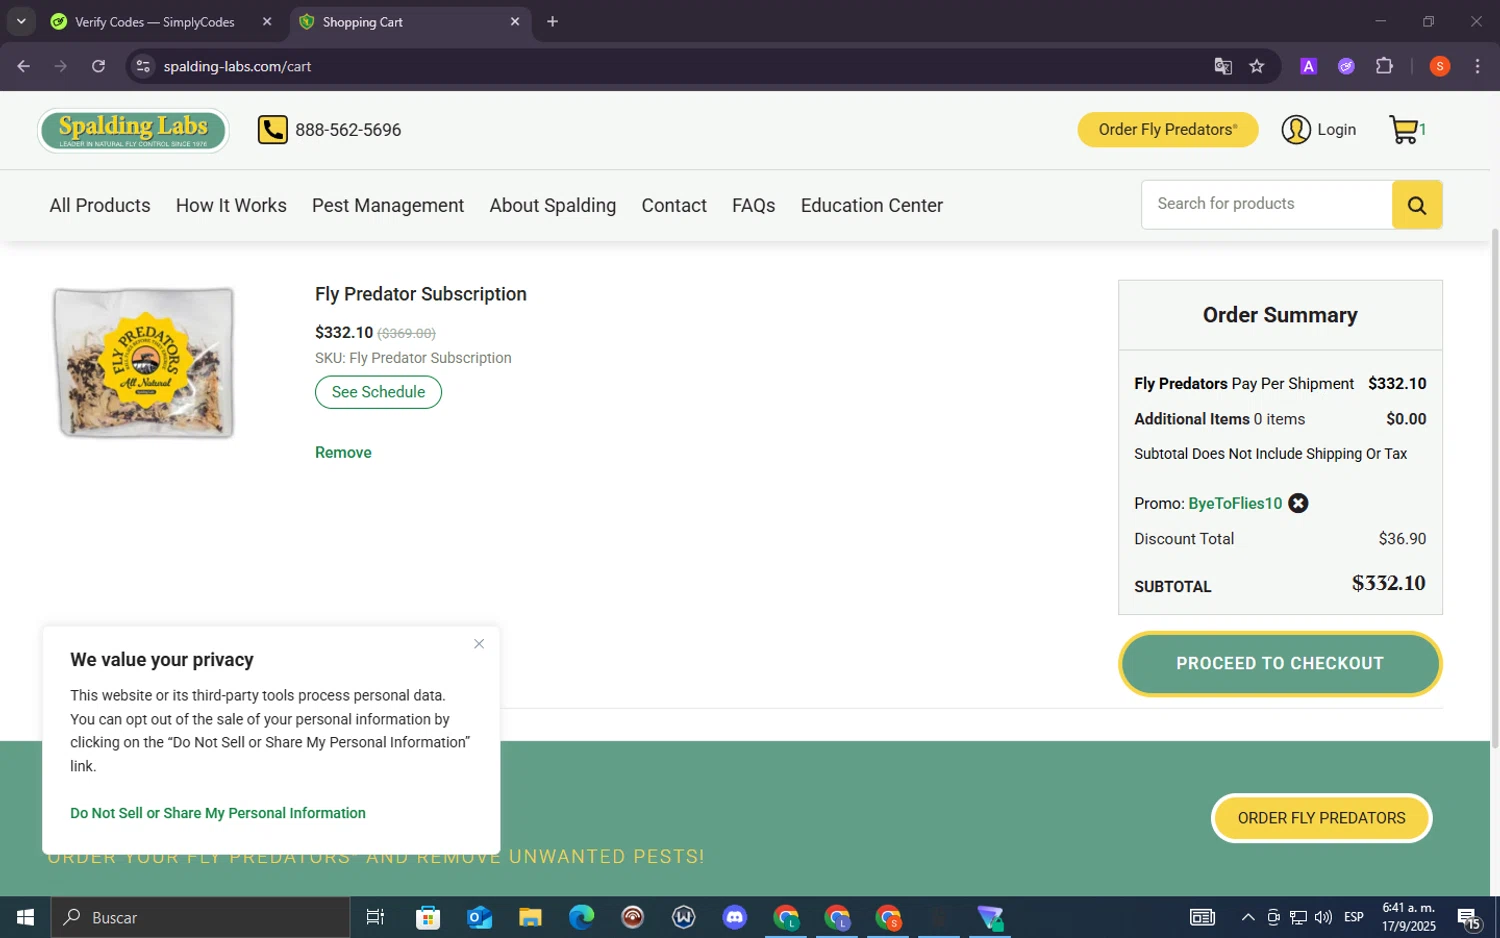Open Task View in the taskbar

pyautogui.click(x=376, y=917)
